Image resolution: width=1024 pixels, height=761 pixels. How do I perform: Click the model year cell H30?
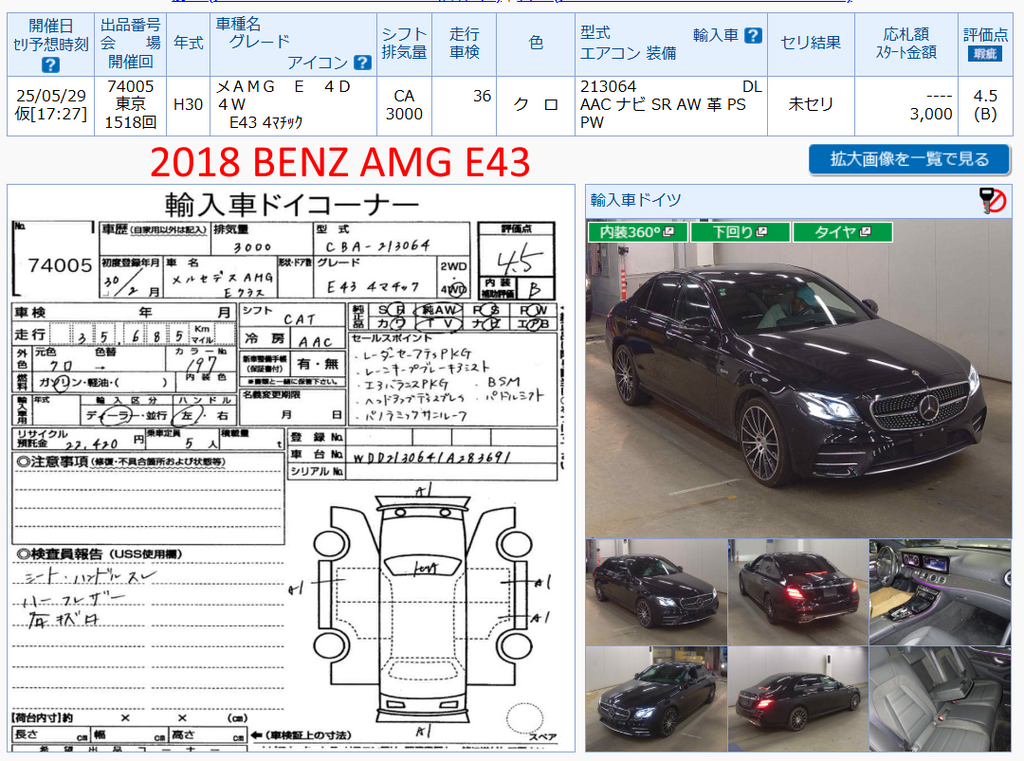coord(188,105)
